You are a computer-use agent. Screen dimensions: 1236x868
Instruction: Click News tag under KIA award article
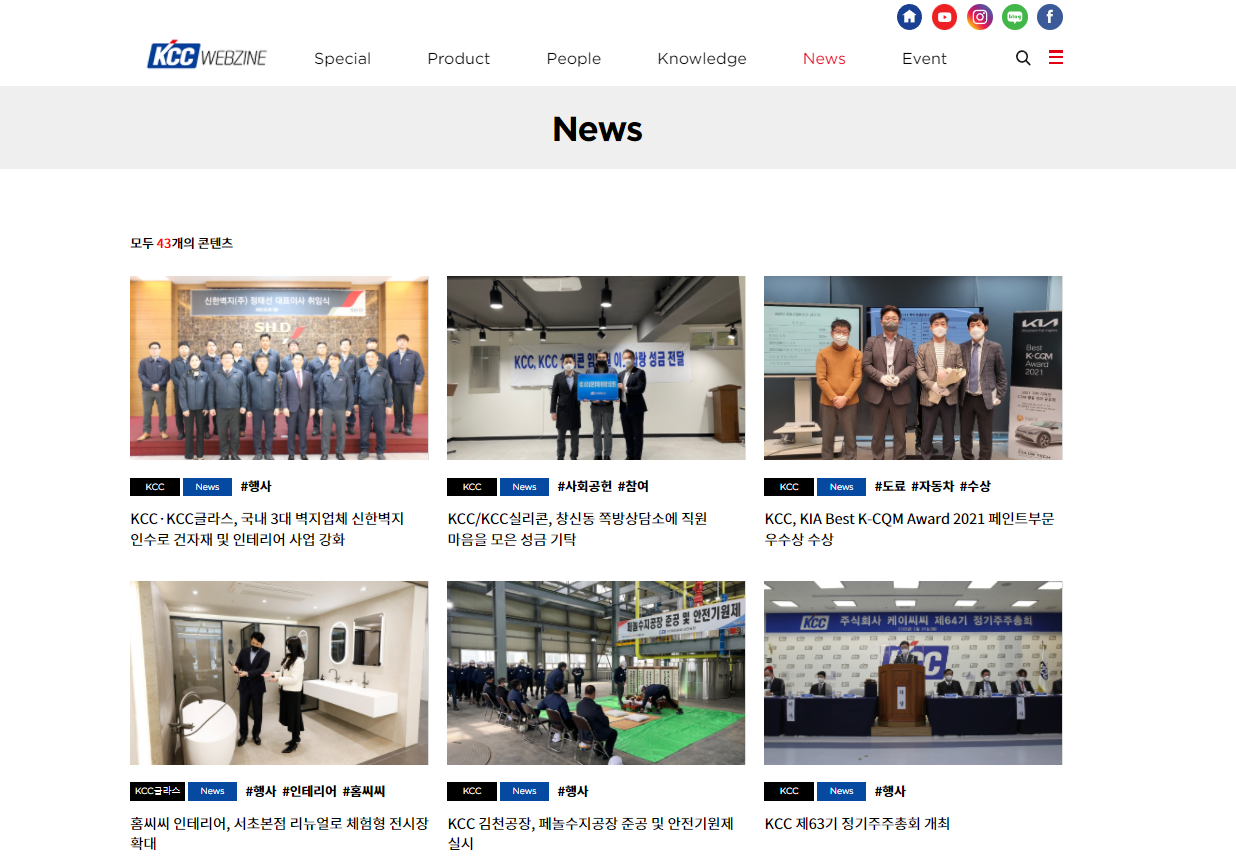(x=841, y=487)
